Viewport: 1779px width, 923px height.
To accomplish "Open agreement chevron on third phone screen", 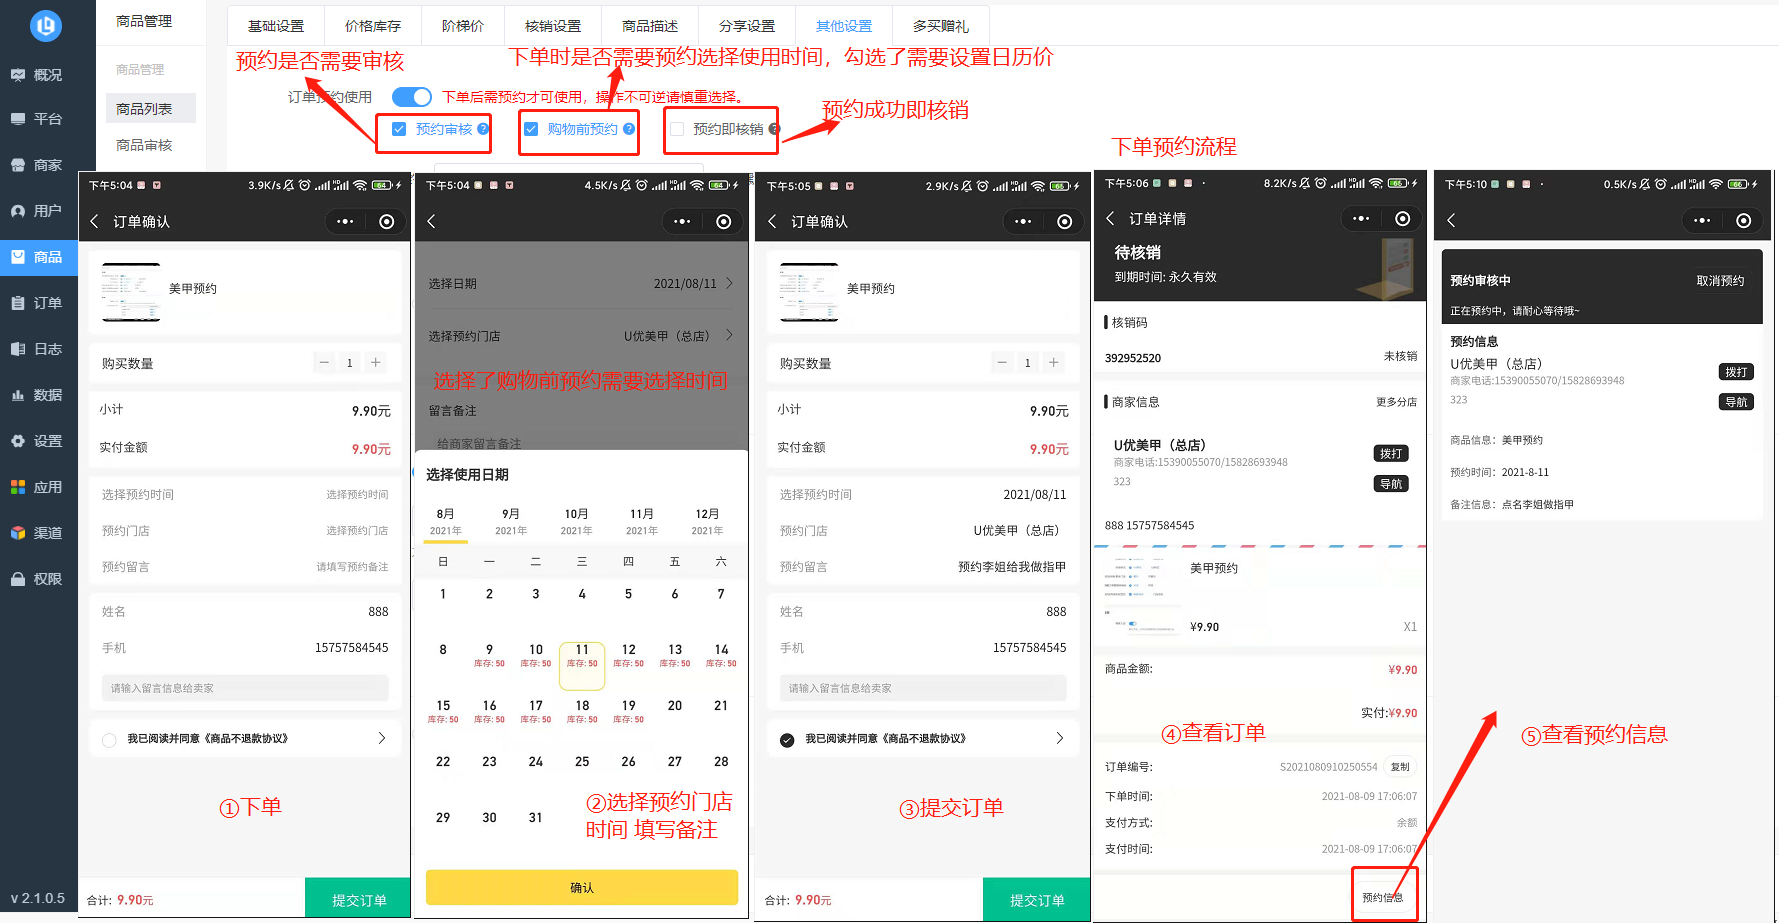I will [x=1060, y=738].
